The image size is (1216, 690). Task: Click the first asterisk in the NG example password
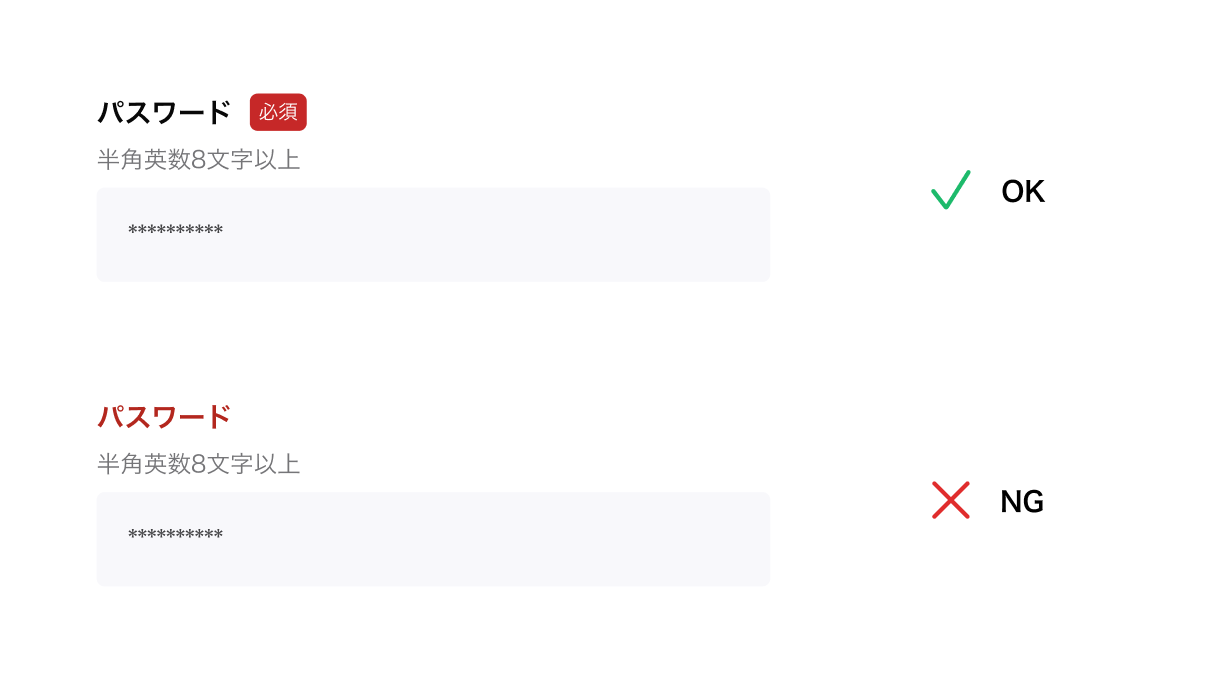point(133,535)
